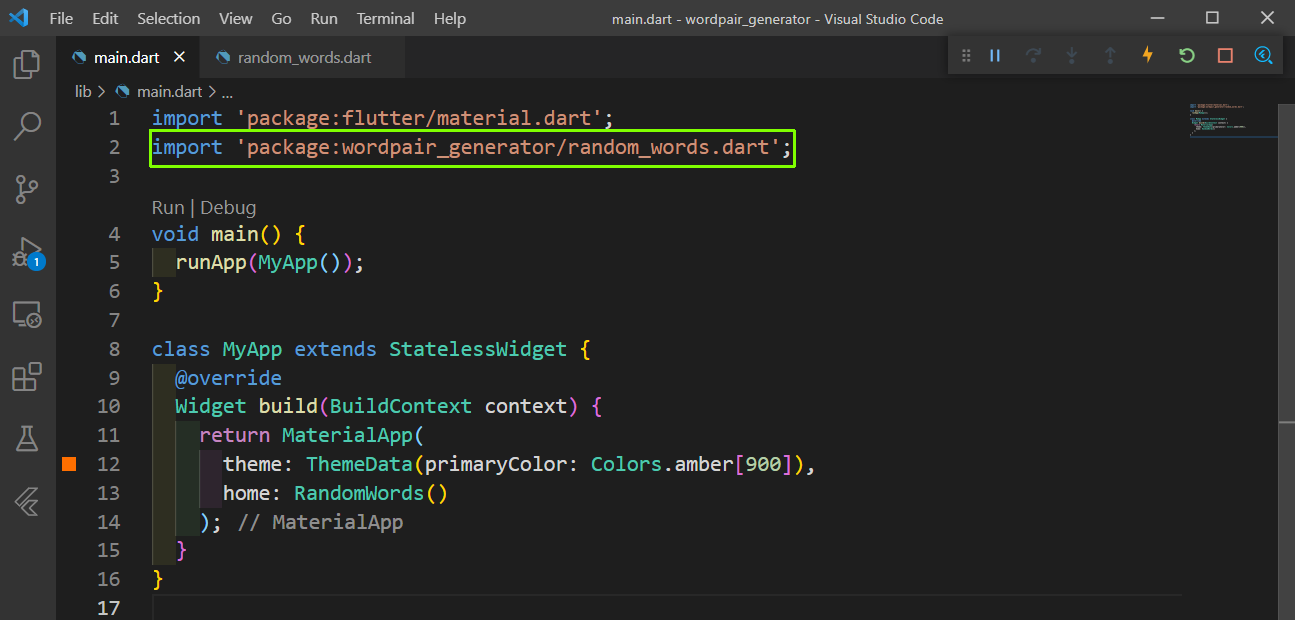Click the material.dart import string

click(419, 118)
